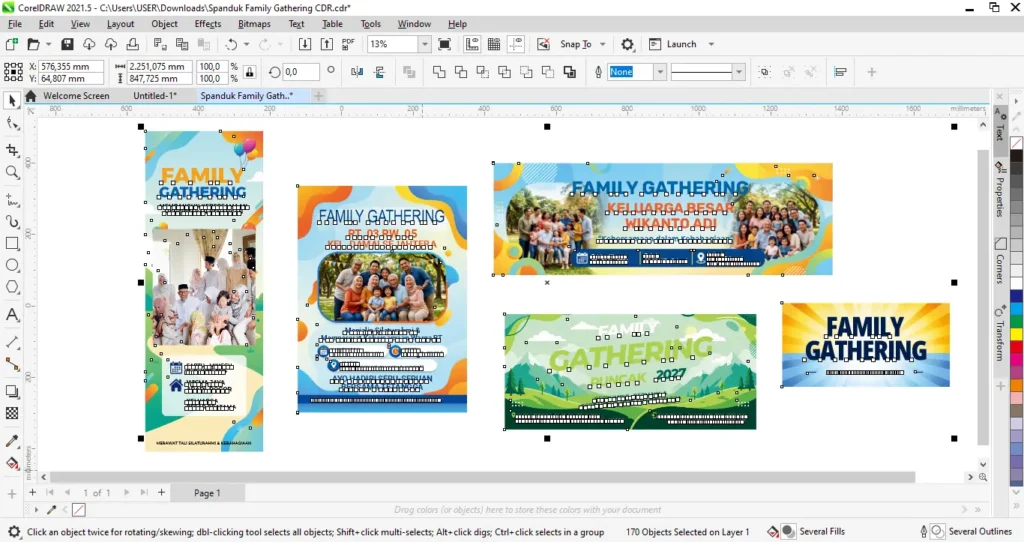This screenshot has height=542, width=1024.
Task: Click the Export icon
Action: coord(327,44)
